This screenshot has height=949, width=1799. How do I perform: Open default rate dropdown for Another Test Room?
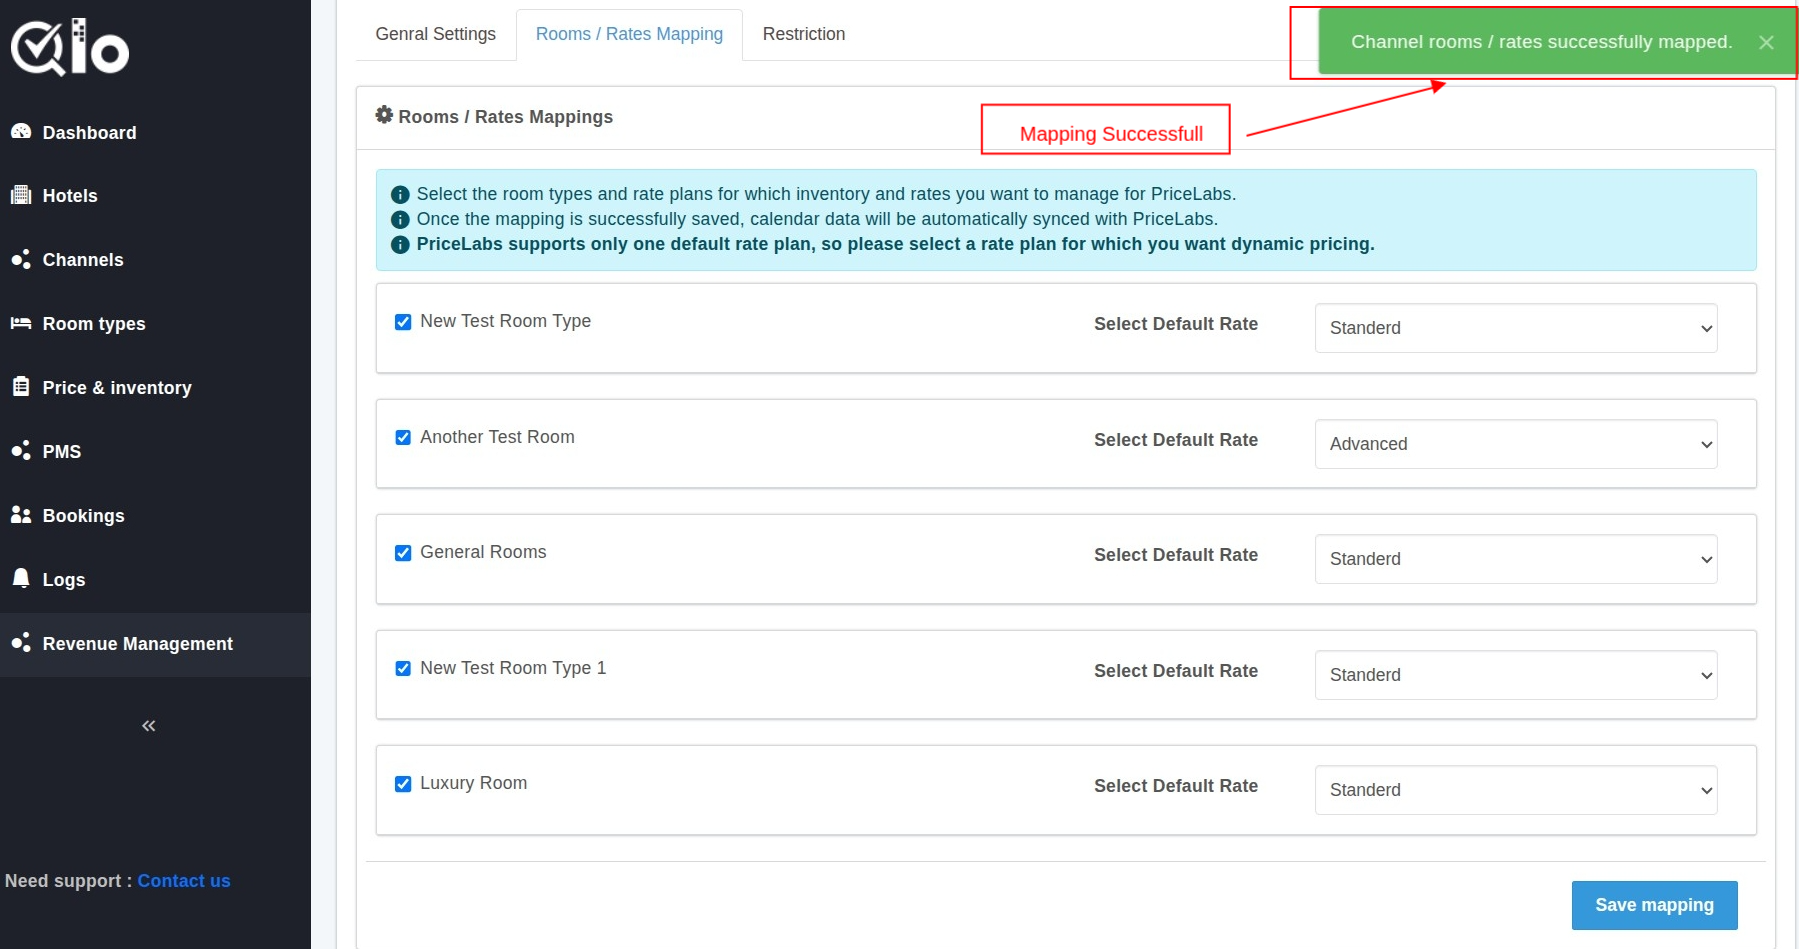point(1515,444)
